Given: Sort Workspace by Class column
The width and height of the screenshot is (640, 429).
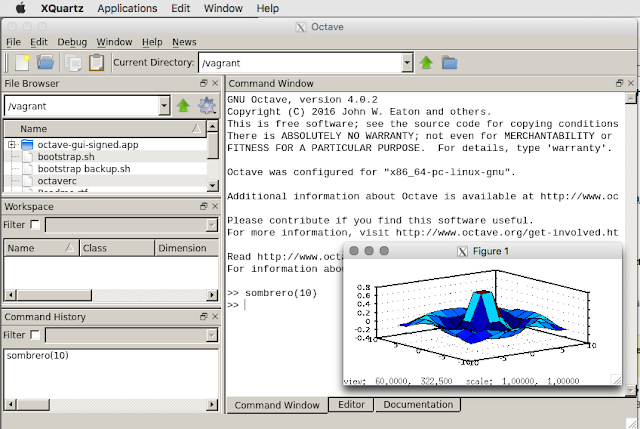Looking at the screenshot, I should coord(117,248).
